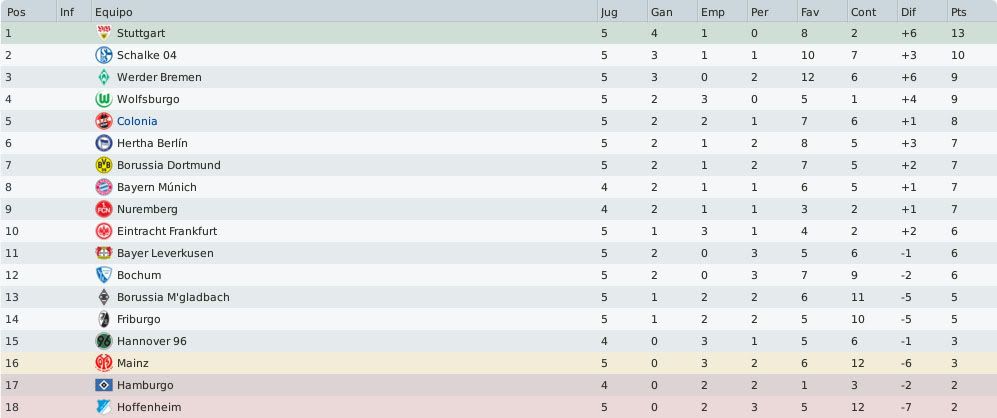
Task: Select the Schalke 04 badge icon
Action: [x=103, y=55]
